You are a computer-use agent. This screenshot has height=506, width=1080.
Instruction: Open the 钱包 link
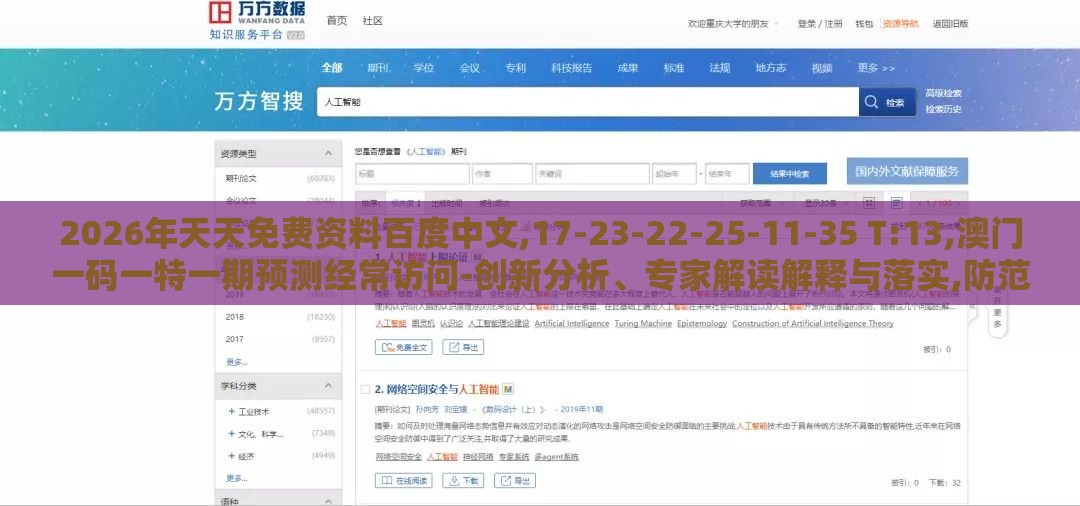(x=864, y=23)
